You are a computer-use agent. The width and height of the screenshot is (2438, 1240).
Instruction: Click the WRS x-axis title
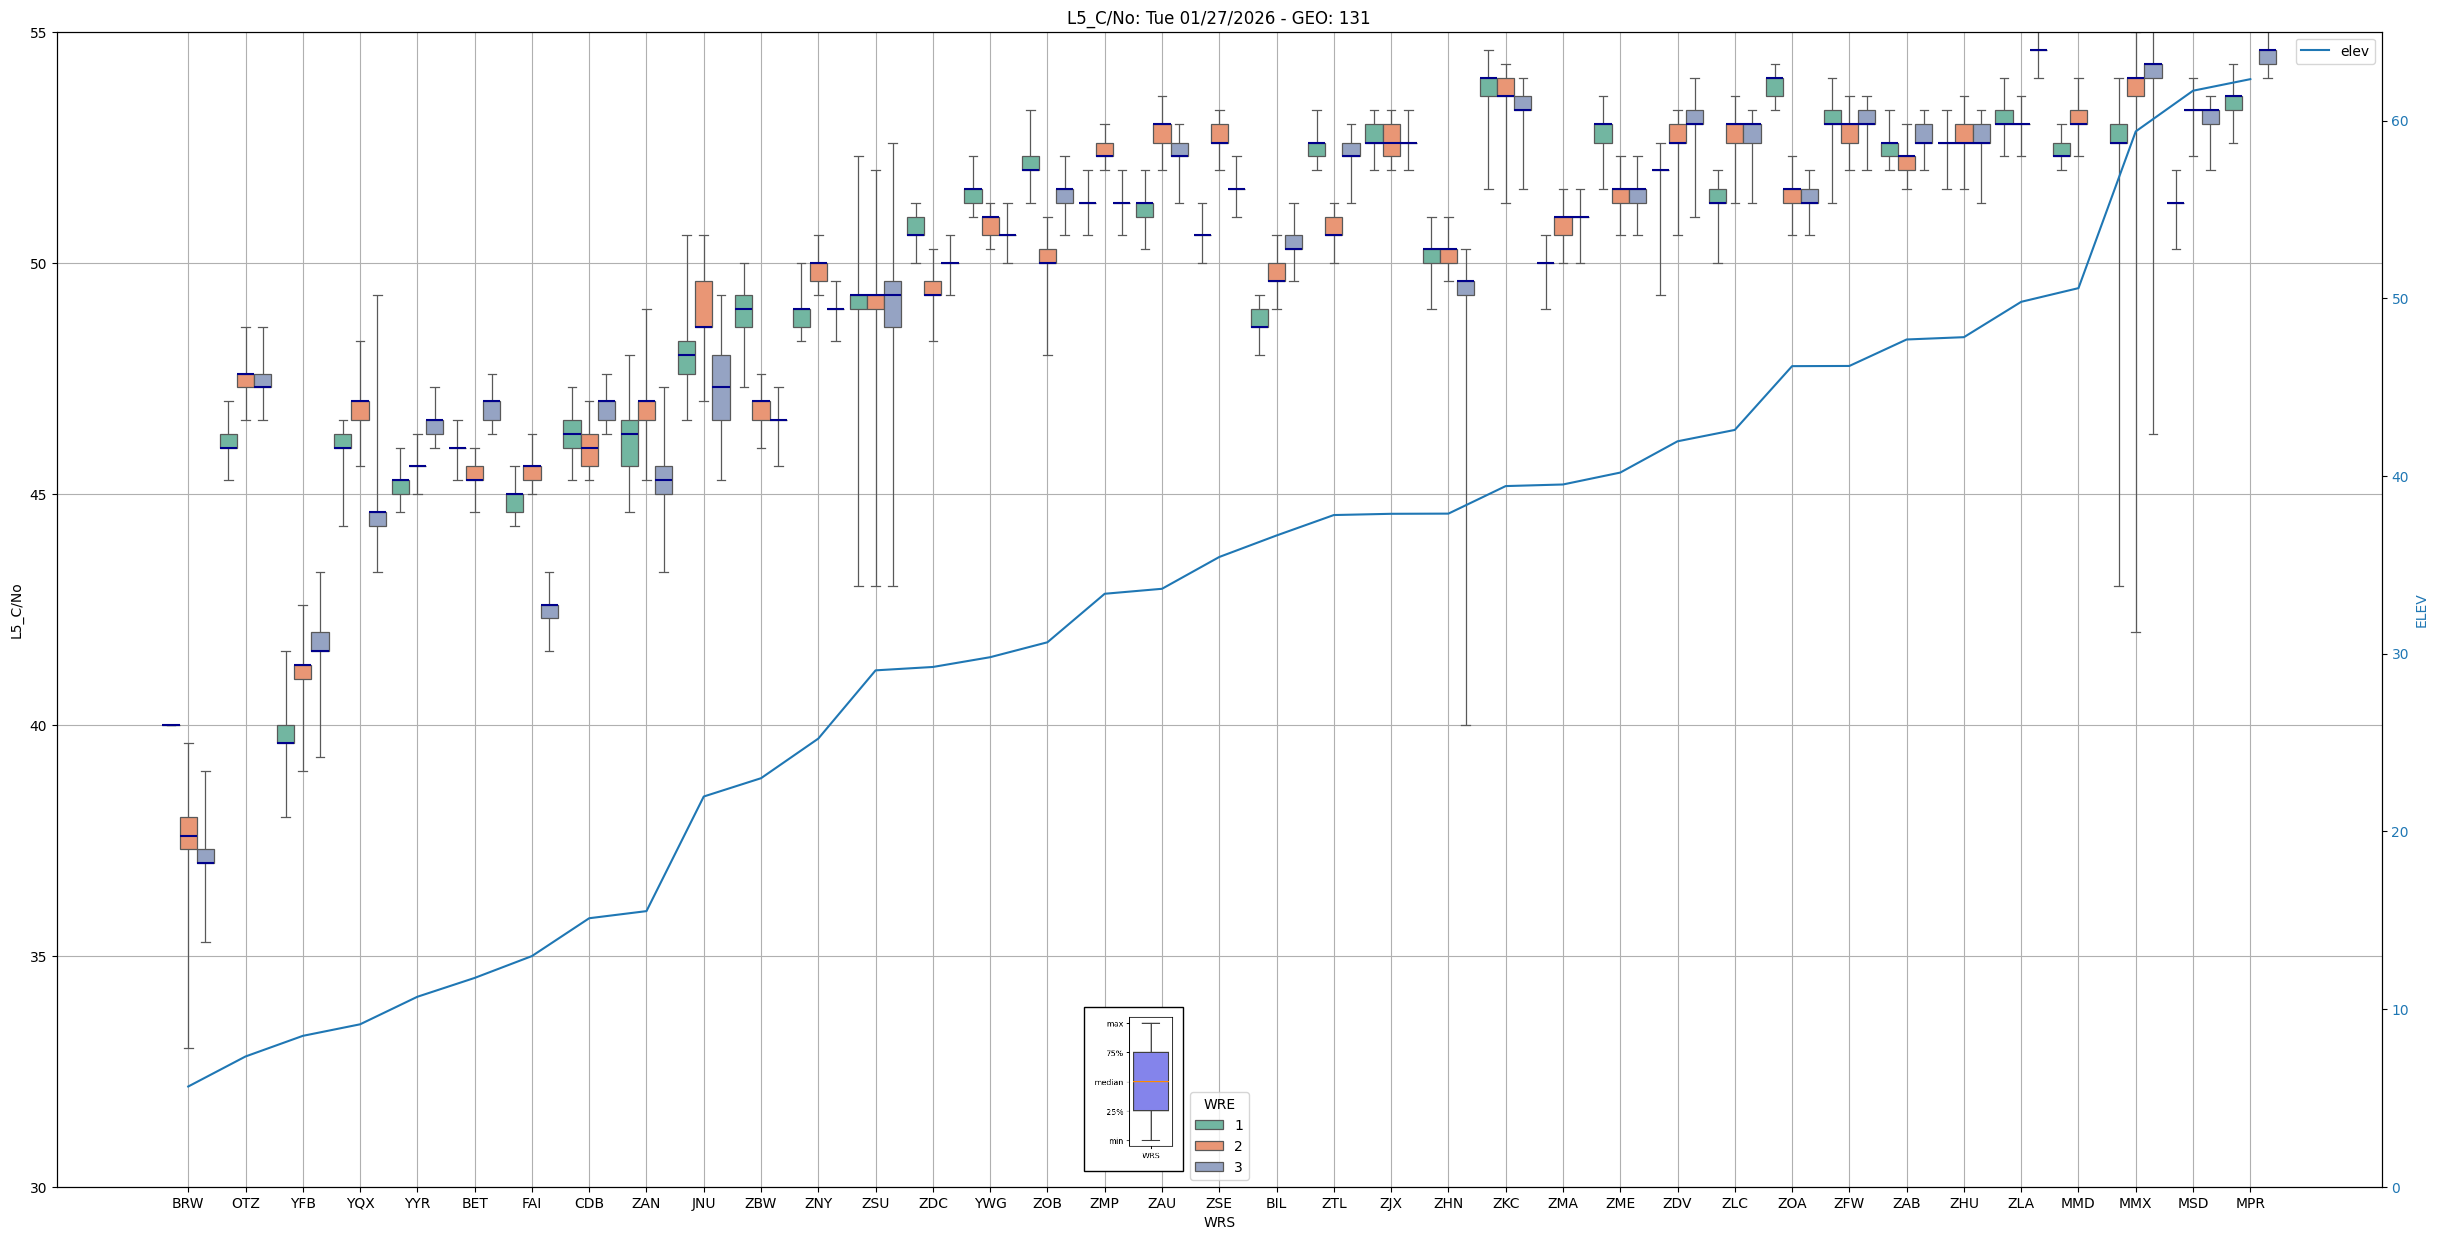(x=1219, y=1222)
